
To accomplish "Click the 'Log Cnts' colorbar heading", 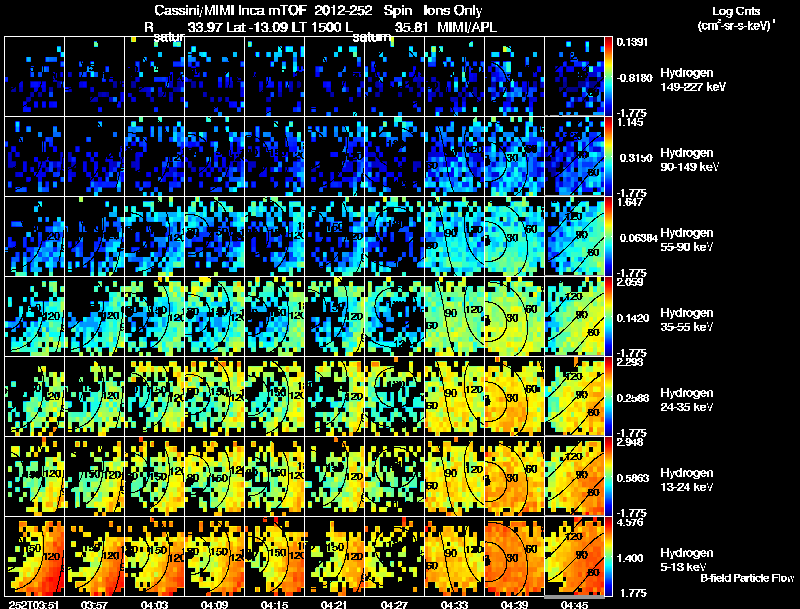I will 736,11.
